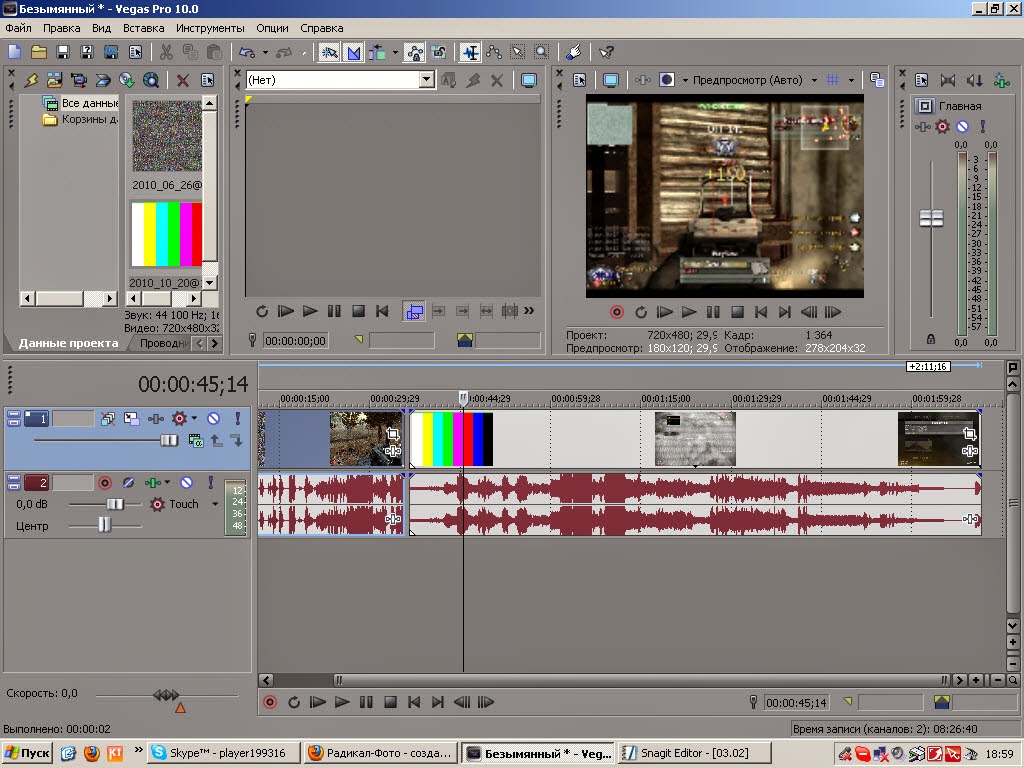Remove selected media with red X icon
Image resolution: width=1024 pixels, height=768 pixels.
(x=182, y=80)
